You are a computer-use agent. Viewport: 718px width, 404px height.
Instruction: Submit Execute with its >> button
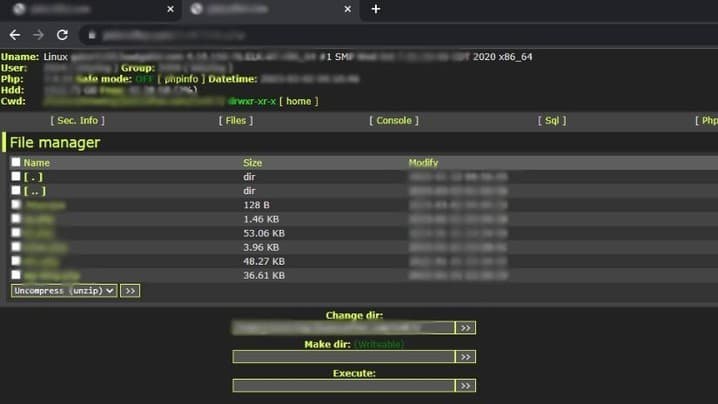(466, 386)
